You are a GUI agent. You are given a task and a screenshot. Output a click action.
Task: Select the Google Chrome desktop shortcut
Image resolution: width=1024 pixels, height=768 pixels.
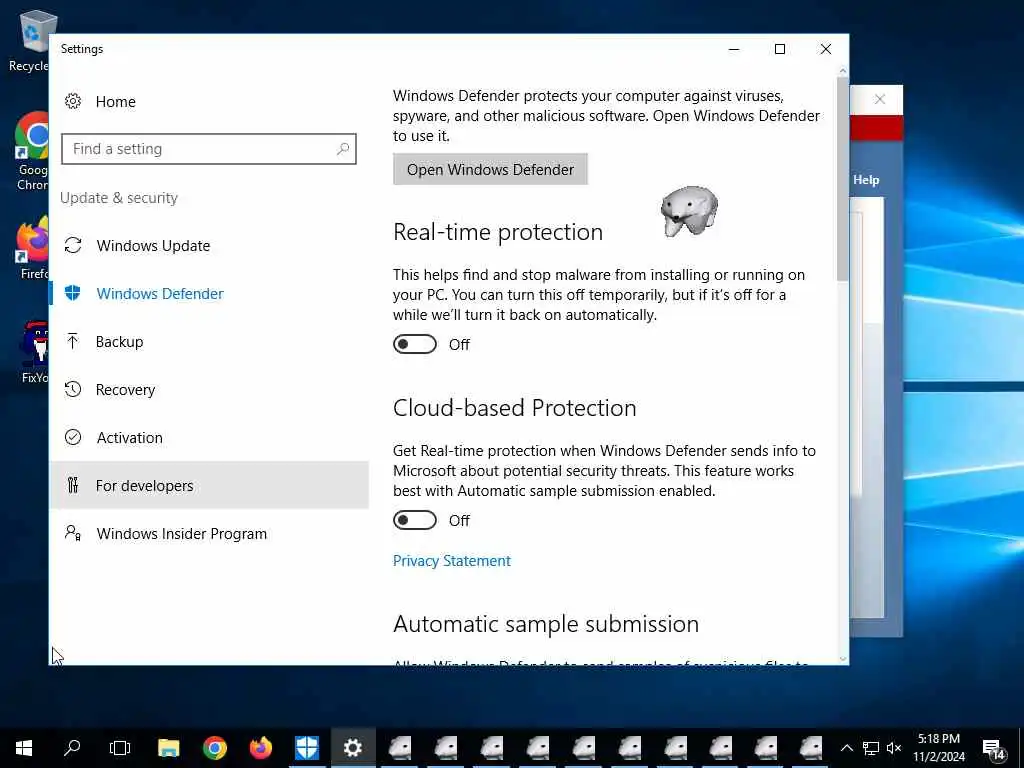point(31,152)
